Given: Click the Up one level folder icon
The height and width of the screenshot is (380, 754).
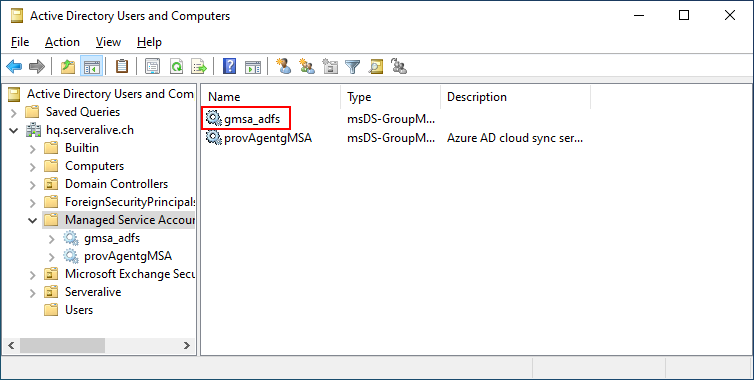Looking at the screenshot, I should point(68,66).
